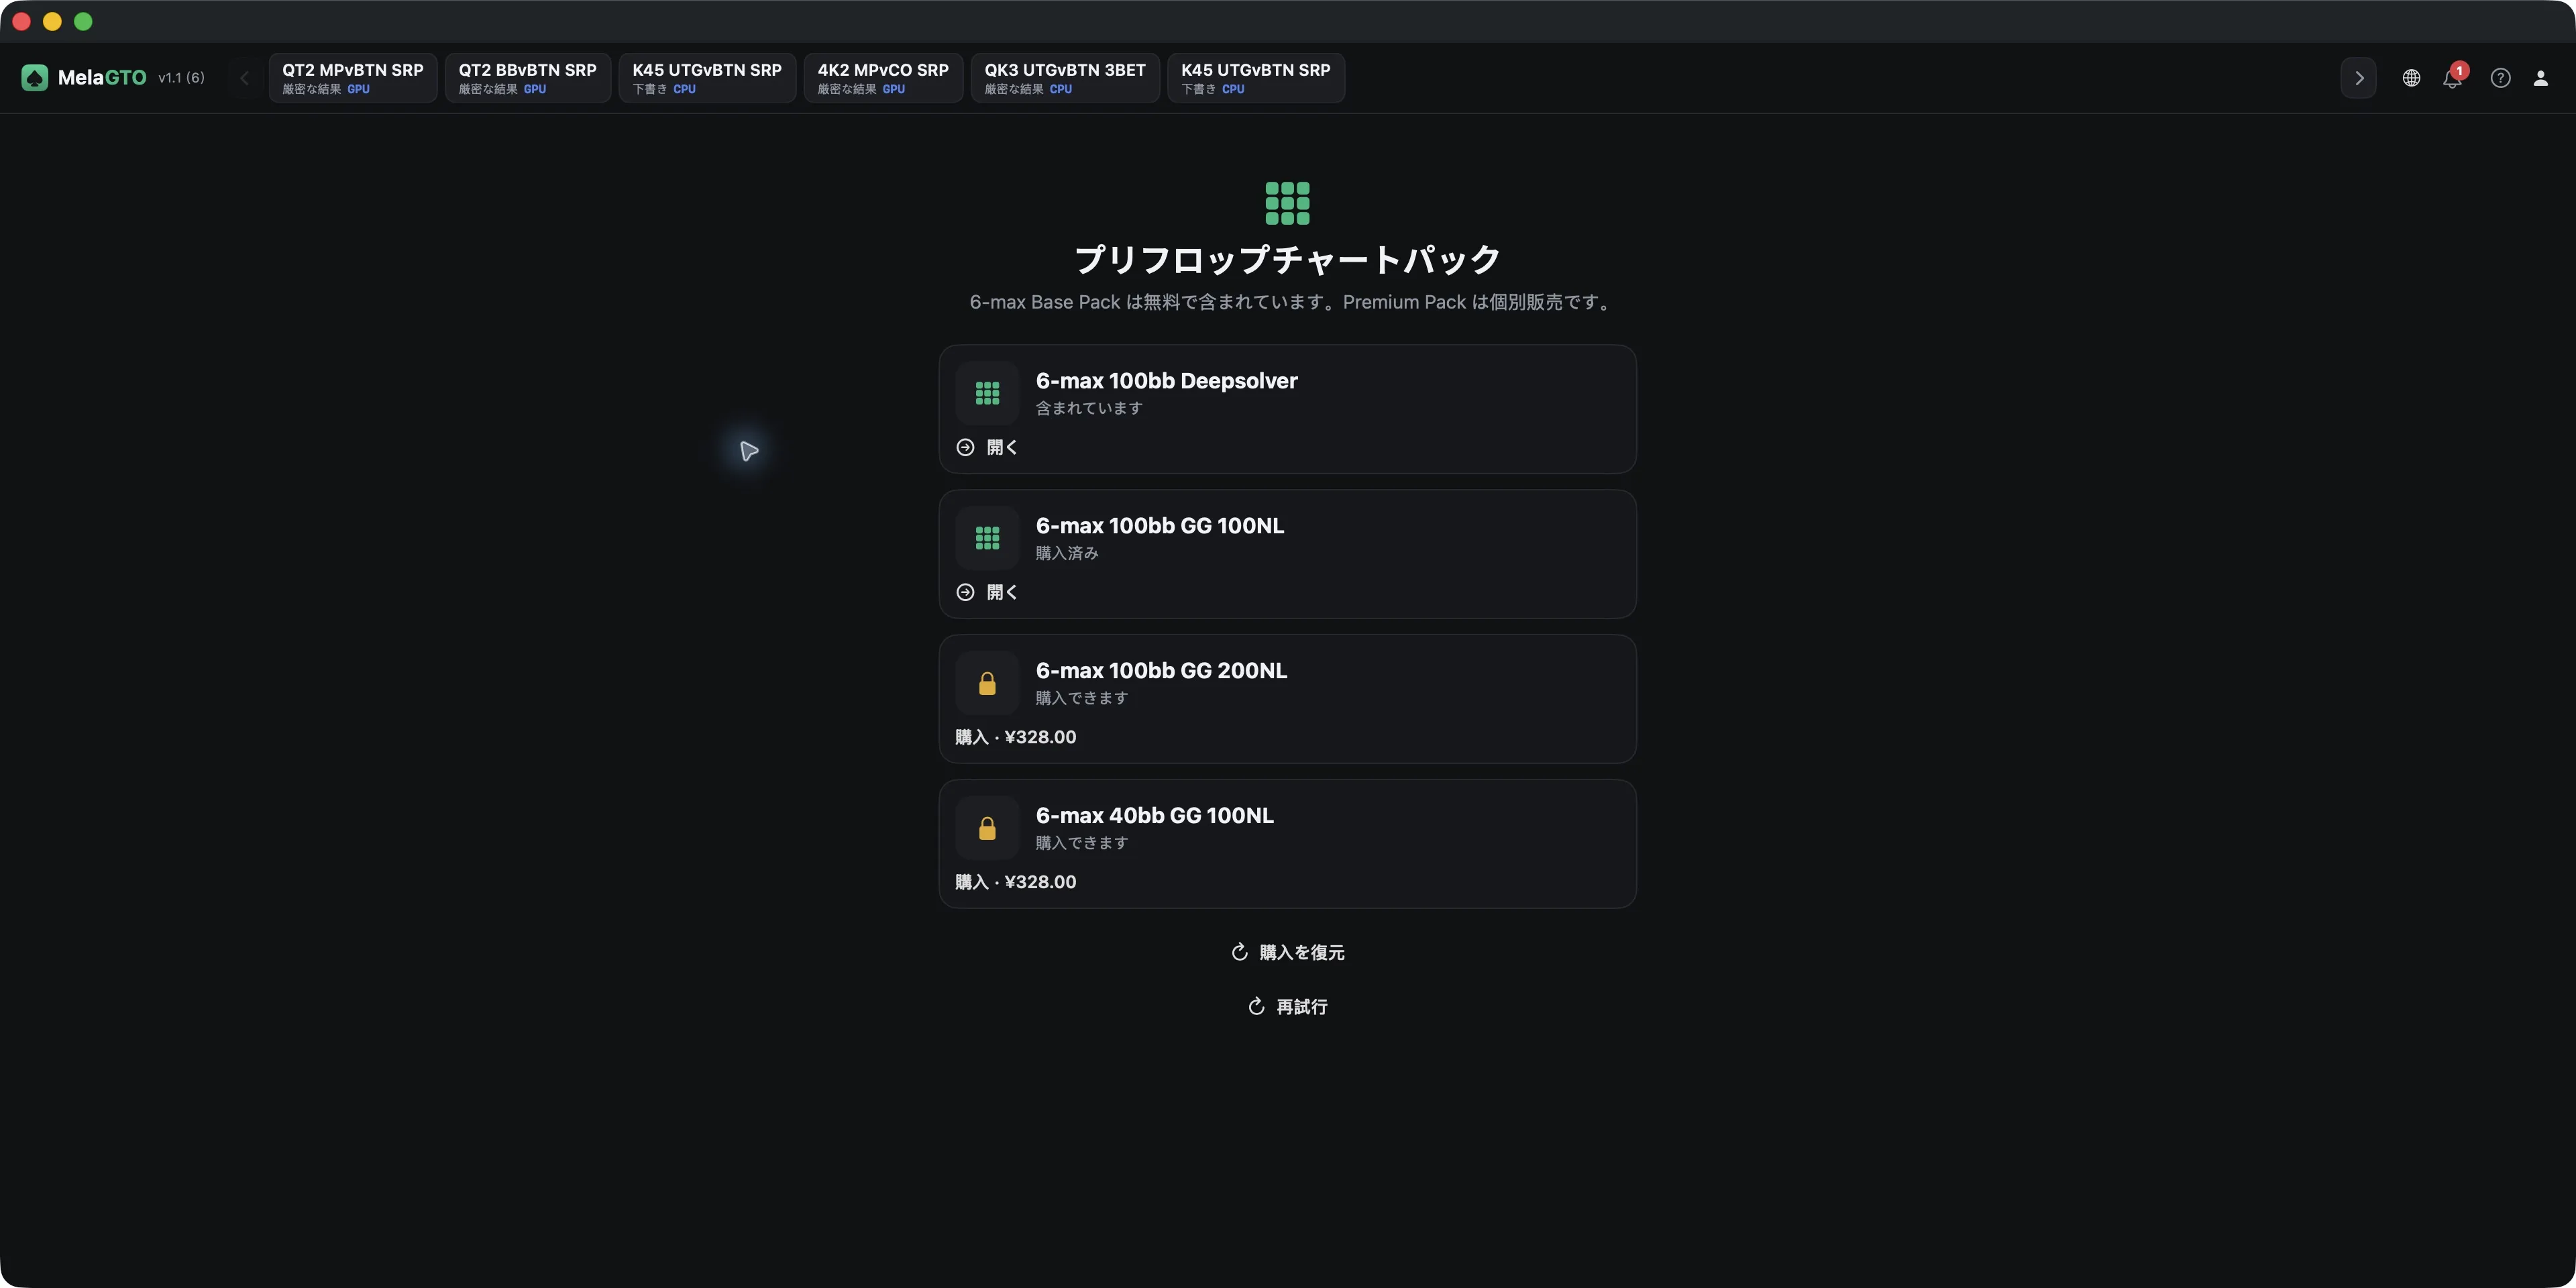
Task: Click 購入を復元 restore purchases
Action: [1287, 952]
